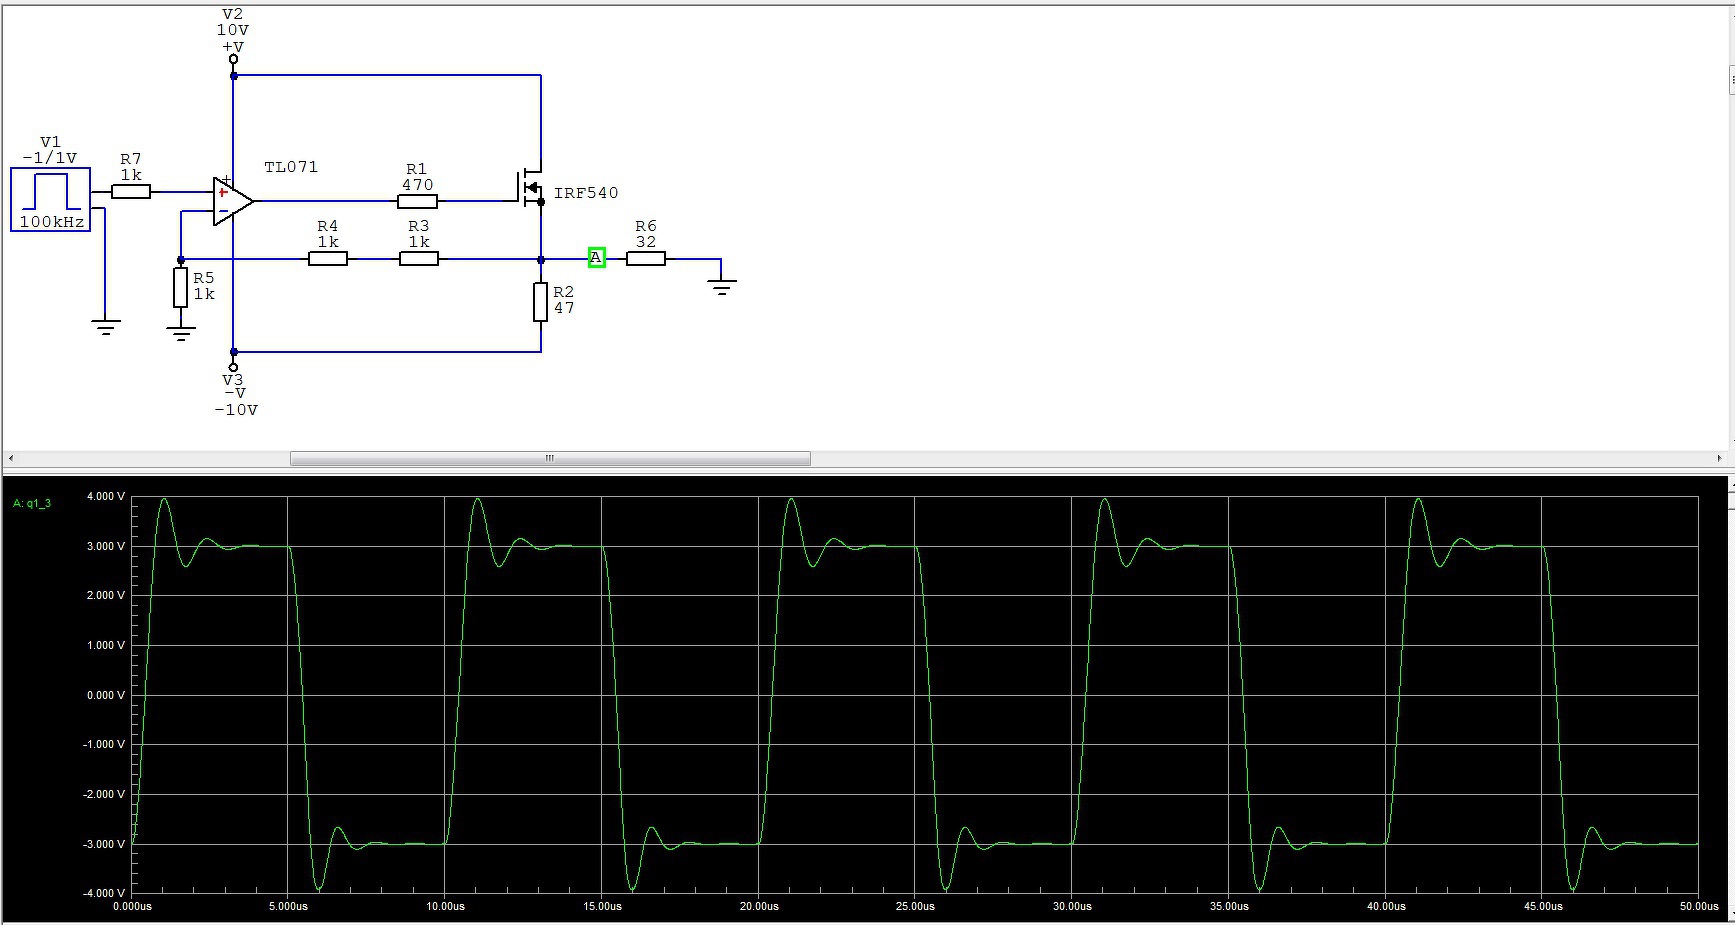Click the '40.00us' time axis label
The width and height of the screenshot is (1735, 925).
click(1386, 906)
